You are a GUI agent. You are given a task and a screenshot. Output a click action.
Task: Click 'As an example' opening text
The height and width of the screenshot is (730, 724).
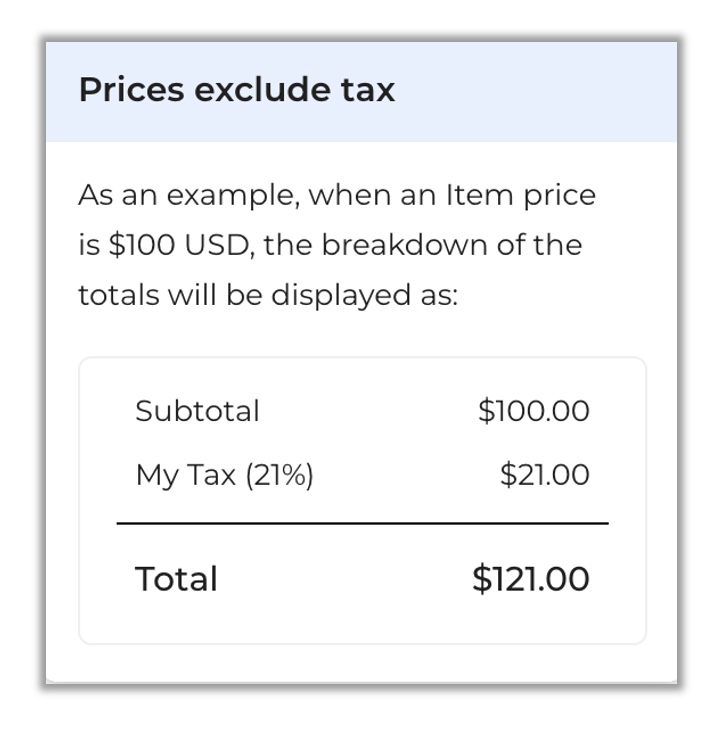pos(188,196)
